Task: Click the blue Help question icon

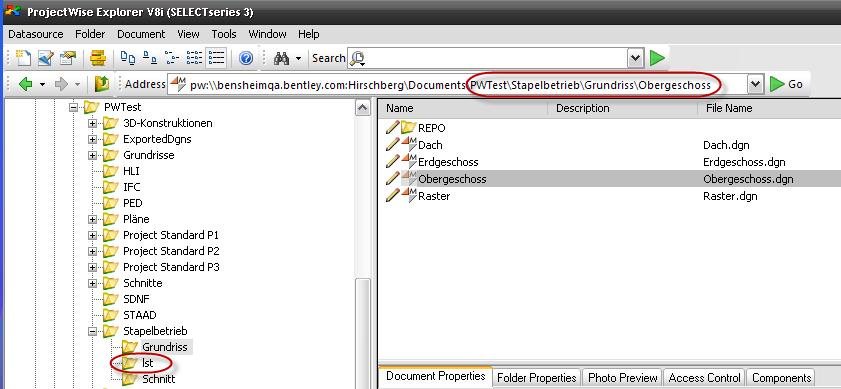Action: pos(246,58)
